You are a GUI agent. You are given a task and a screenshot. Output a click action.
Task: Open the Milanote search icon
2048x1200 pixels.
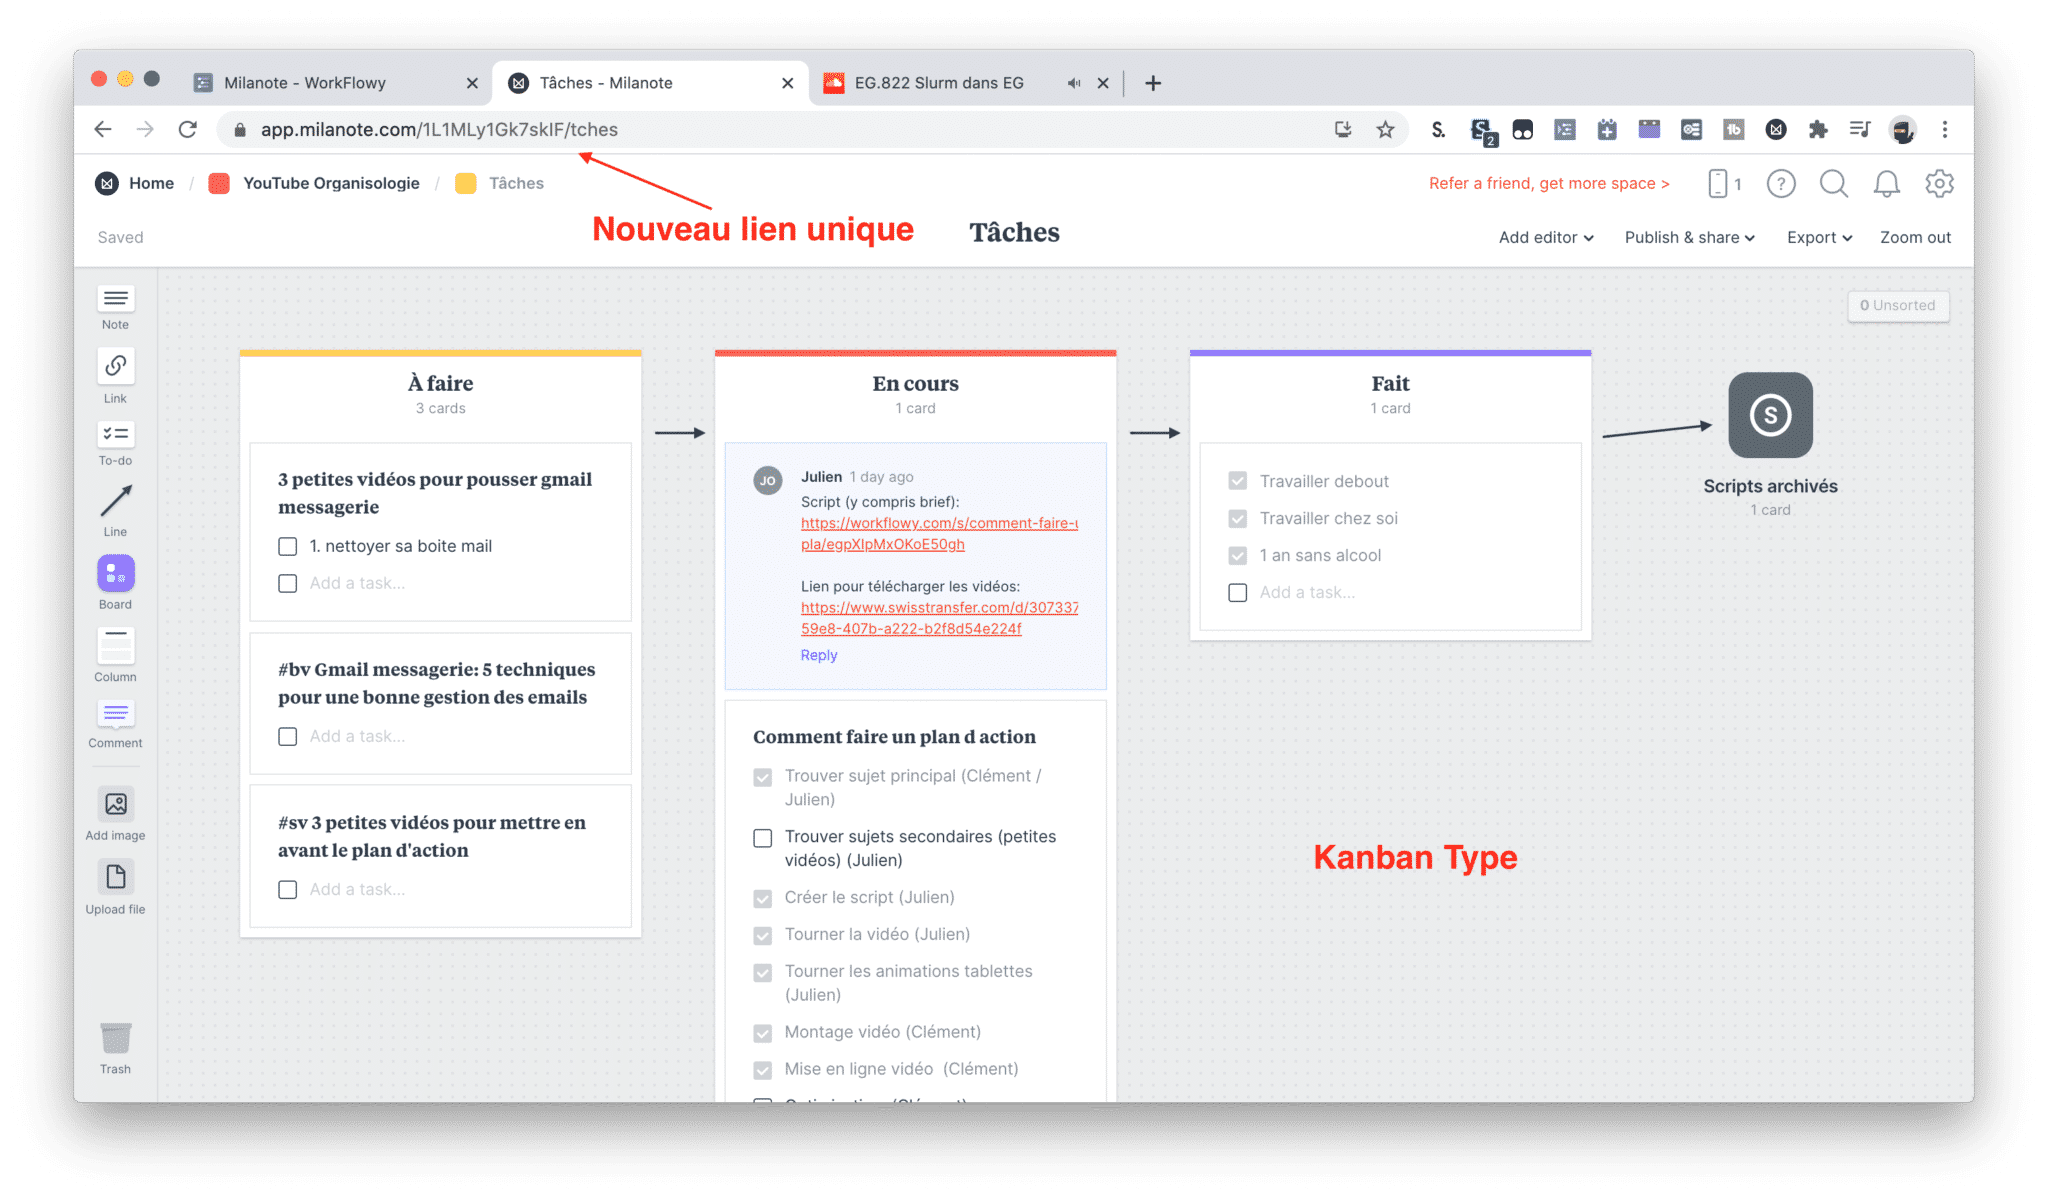1833,183
